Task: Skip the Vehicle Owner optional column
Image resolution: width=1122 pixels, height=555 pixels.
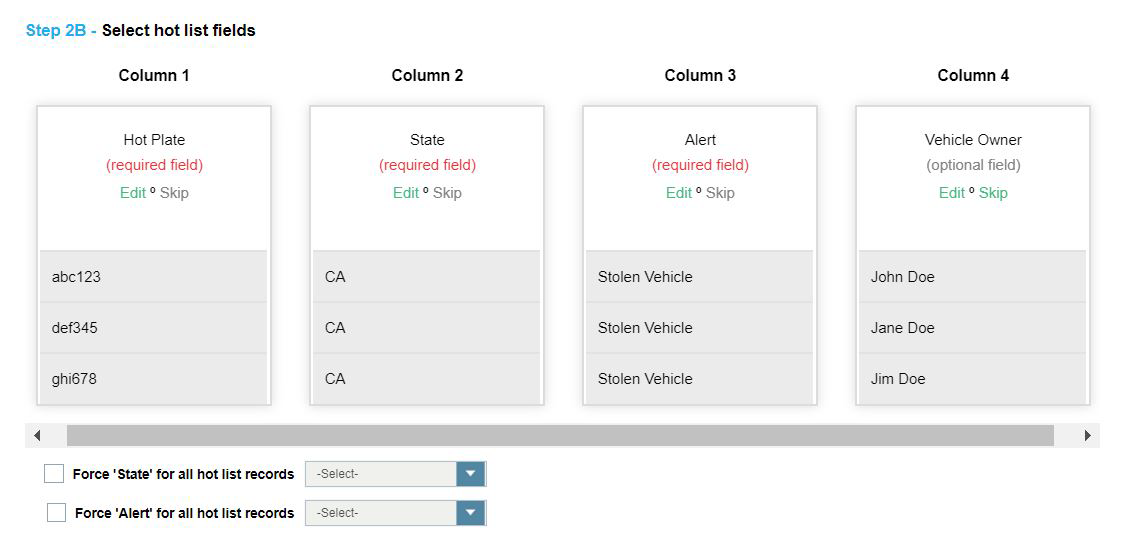Action: [993, 193]
